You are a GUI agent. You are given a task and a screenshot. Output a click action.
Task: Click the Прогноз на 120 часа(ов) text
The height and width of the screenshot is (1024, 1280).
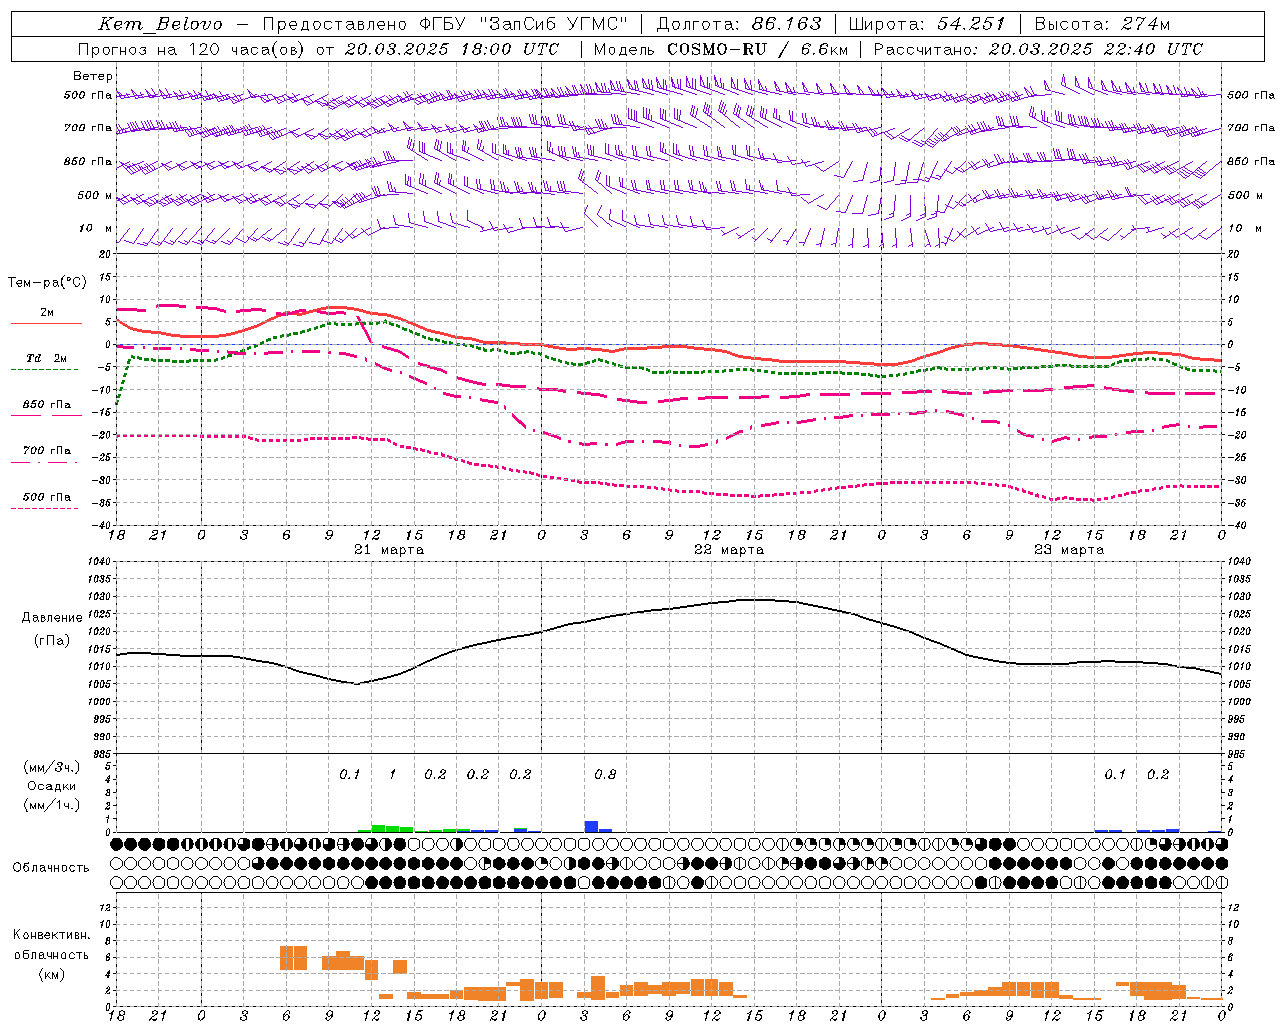coord(193,49)
